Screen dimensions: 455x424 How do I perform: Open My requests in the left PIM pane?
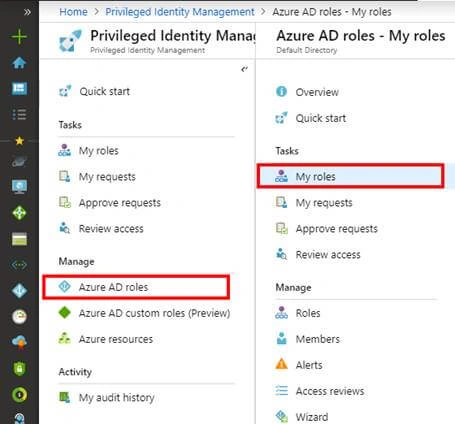pos(97,177)
